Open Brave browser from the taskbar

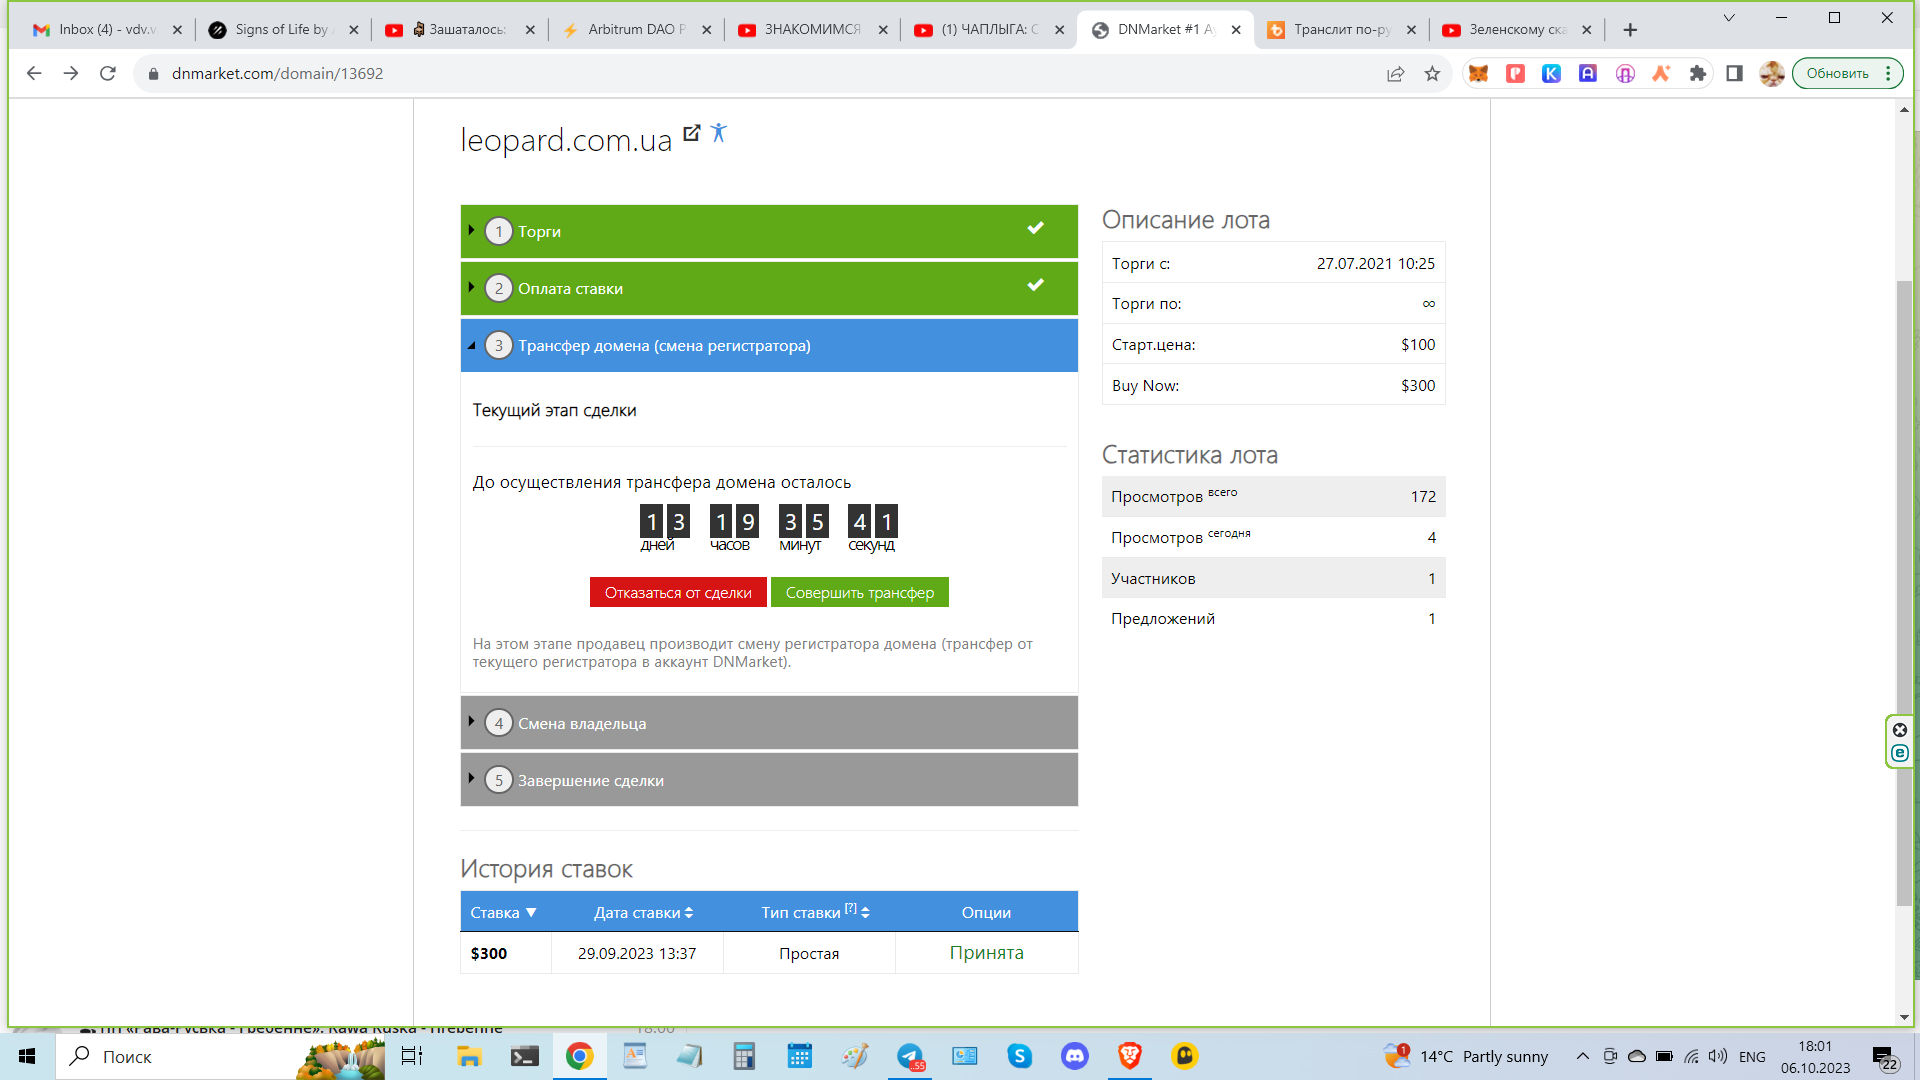1129,1056
